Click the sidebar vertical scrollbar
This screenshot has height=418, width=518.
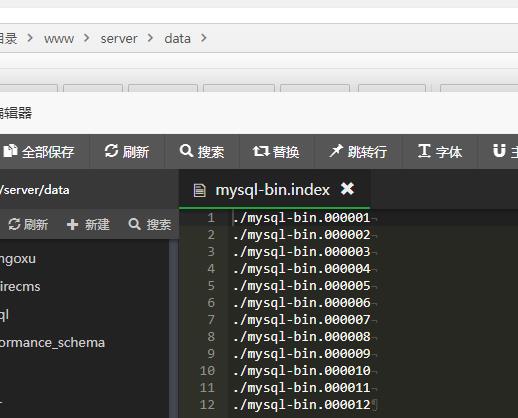point(173,328)
